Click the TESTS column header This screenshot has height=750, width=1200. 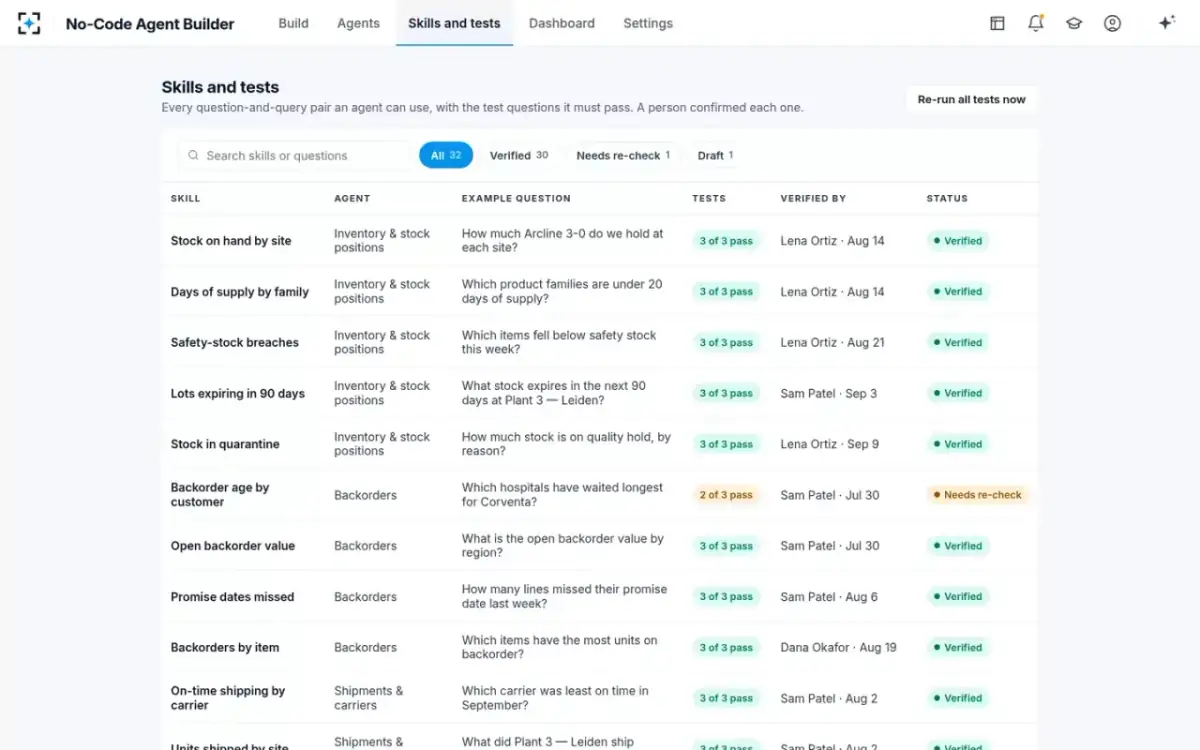[709, 198]
